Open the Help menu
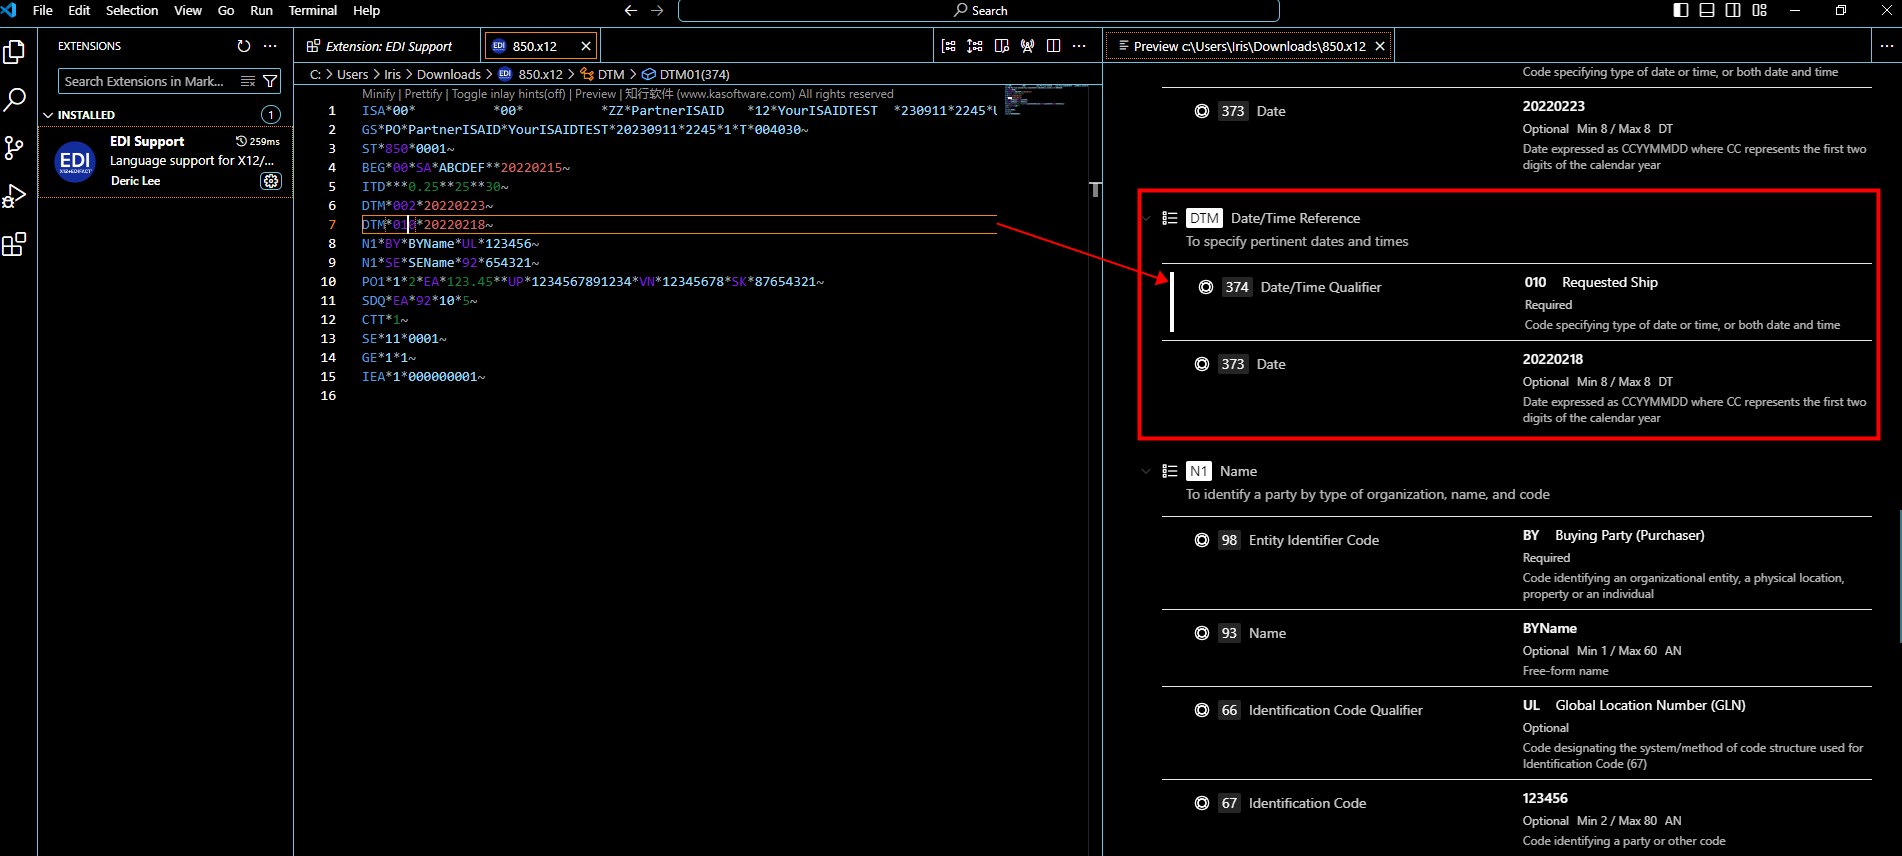This screenshot has width=1902, height=856. [367, 10]
